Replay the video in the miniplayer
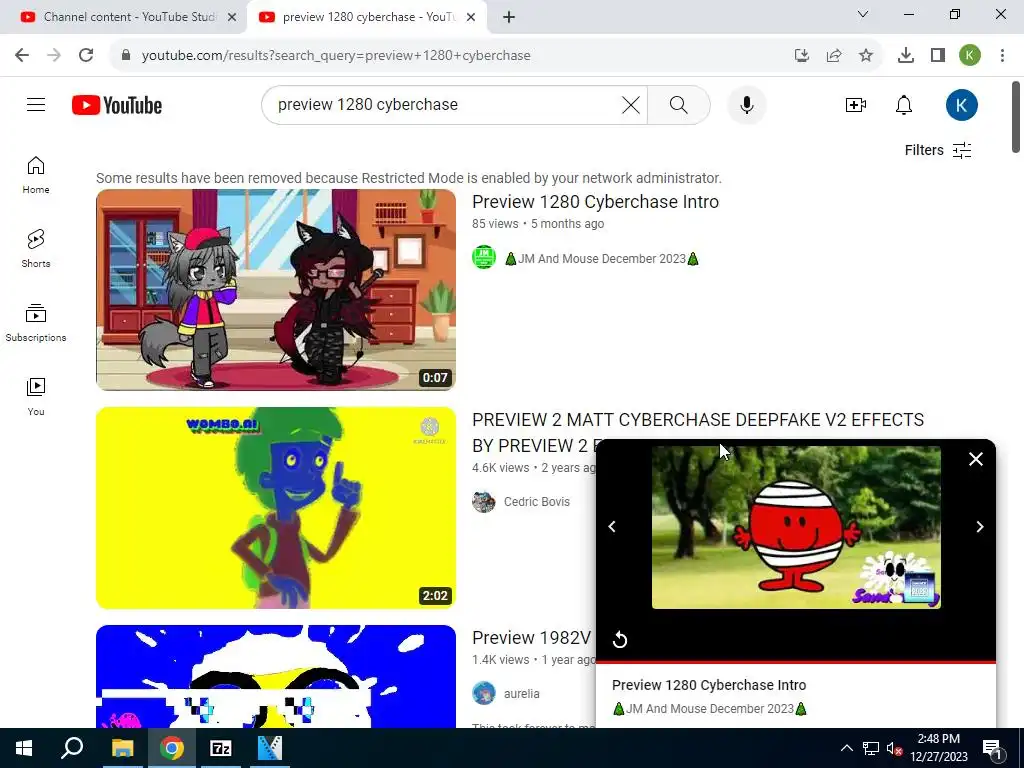1024x768 pixels. (x=620, y=639)
